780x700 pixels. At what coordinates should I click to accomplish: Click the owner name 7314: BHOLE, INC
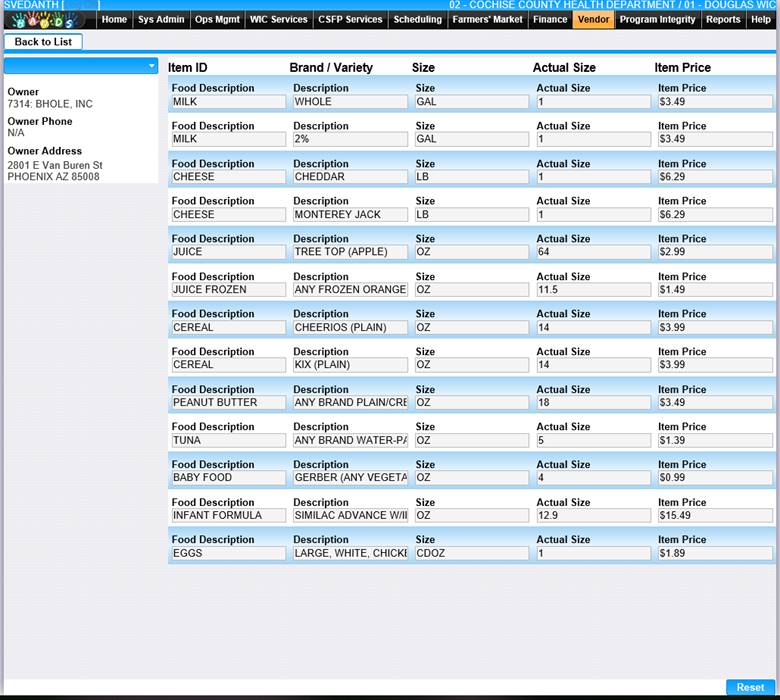point(50,104)
